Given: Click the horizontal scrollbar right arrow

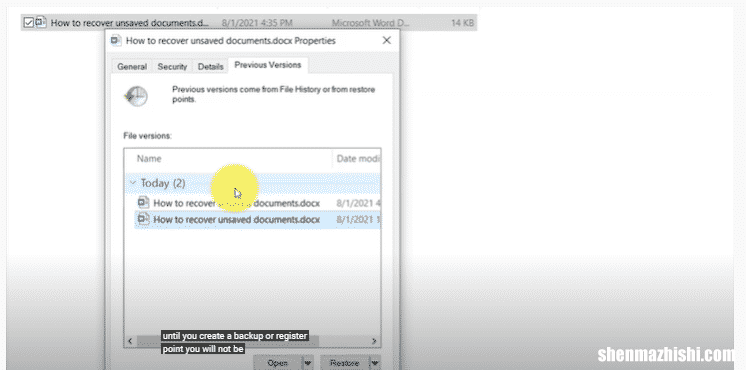Looking at the screenshot, I should (374, 341).
